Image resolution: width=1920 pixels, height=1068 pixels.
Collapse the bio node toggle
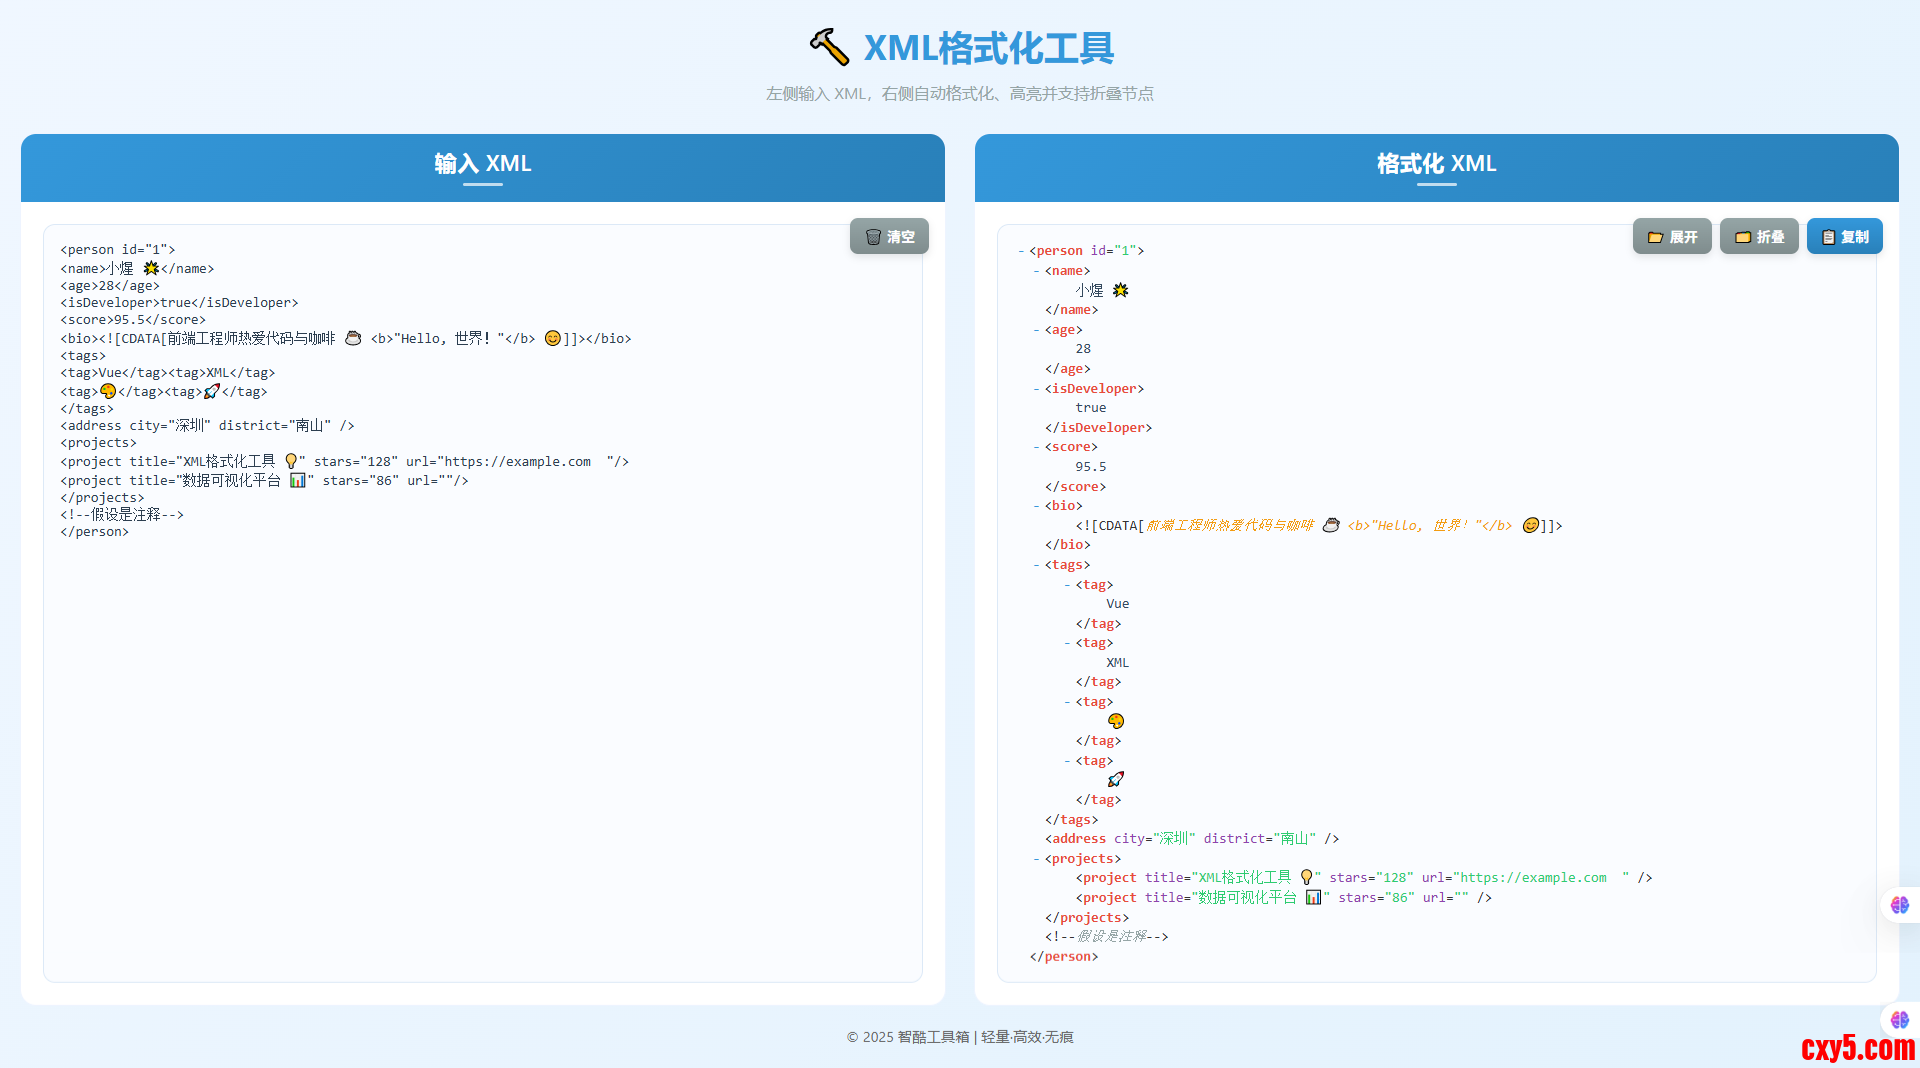tap(1036, 506)
